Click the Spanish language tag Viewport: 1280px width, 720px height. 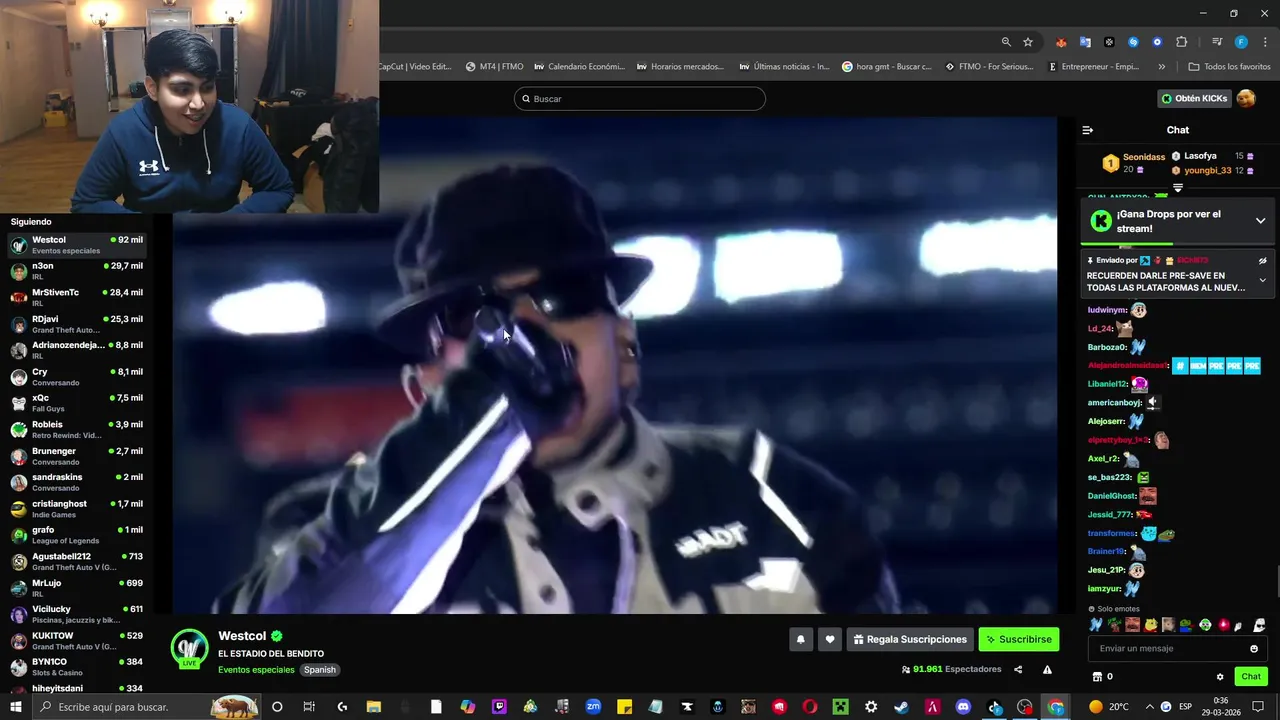[320, 670]
